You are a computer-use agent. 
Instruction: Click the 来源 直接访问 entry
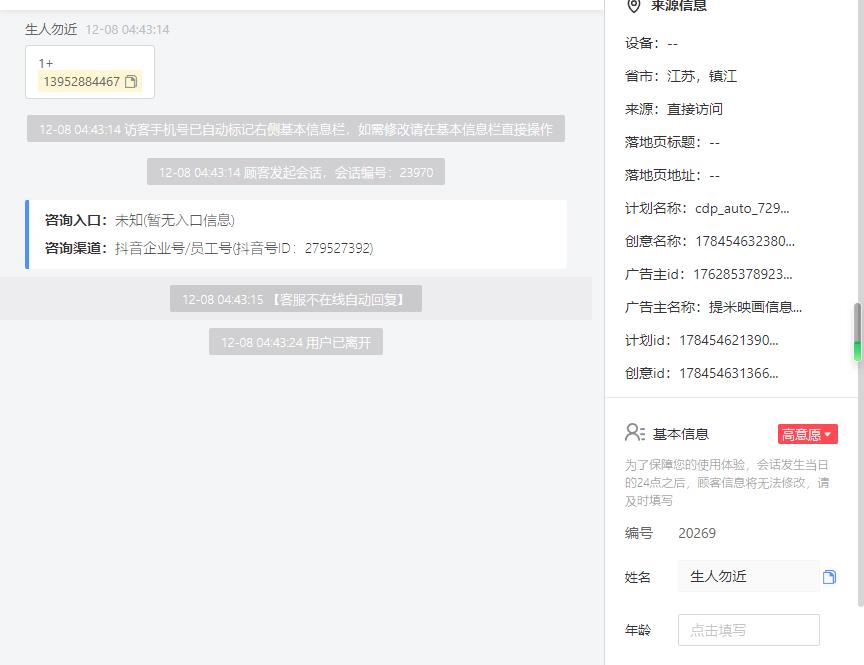coord(673,109)
